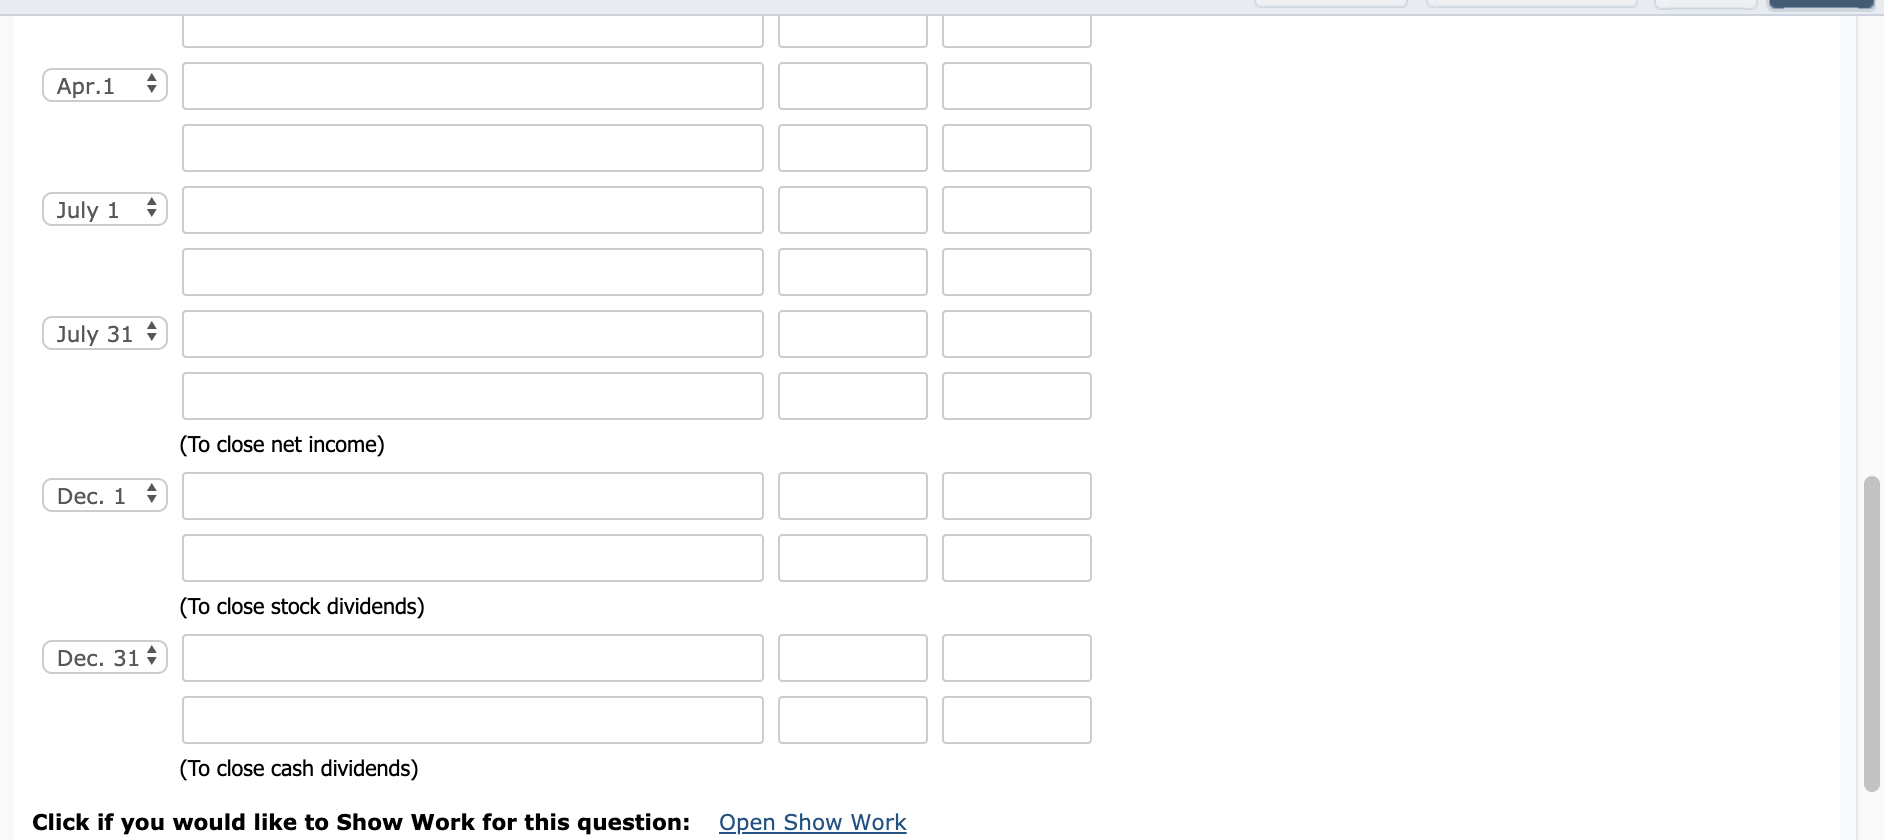Click the account field above 'To close stock dividends'
The width and height of the screenshot is (1884, 840).
click(472, 557)
